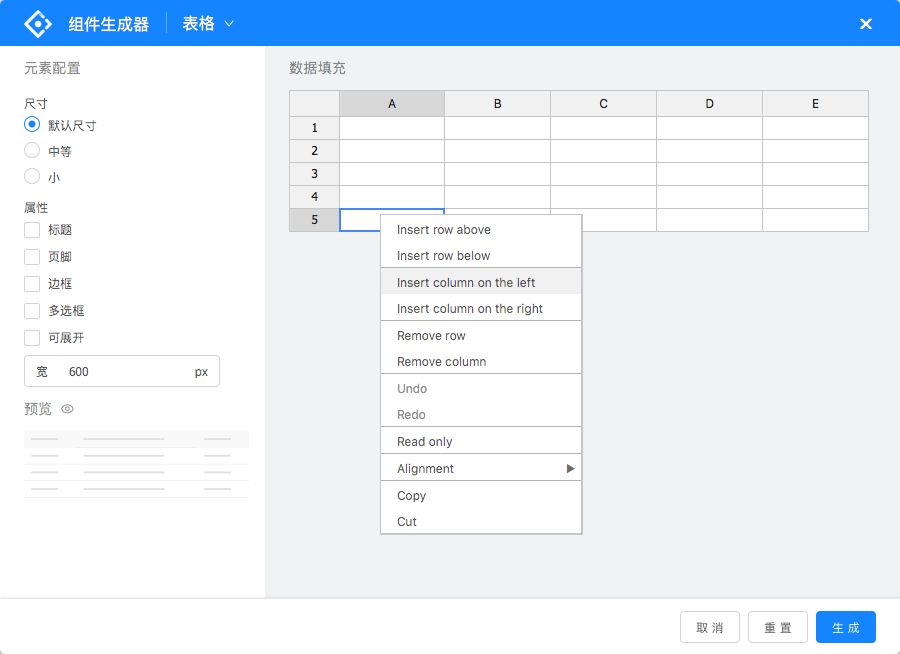The height and width of the screenshot is (654, 900).
Task: Select row header 1
Action: click(x=315, y=128)
